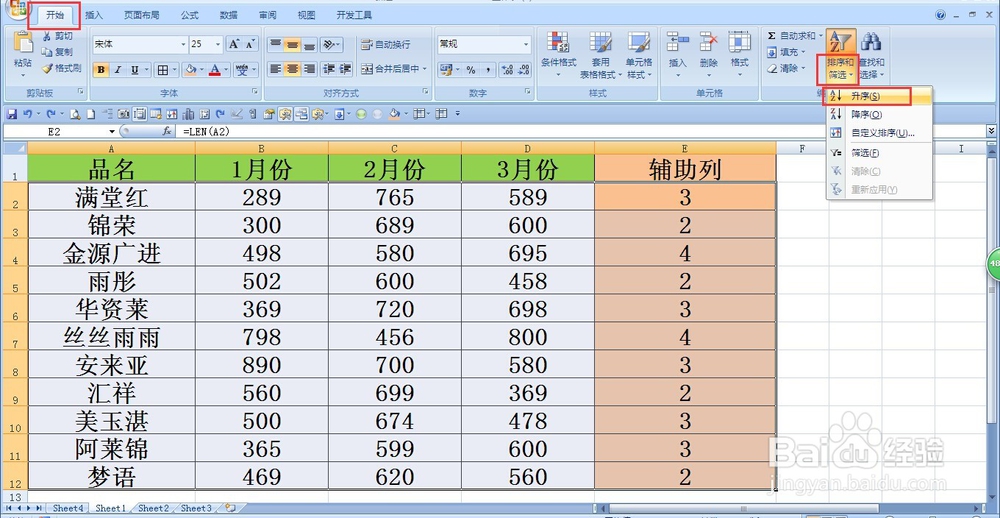Open Cell Styles (单元格样式)
This screenshot has height=518, width=1000.
coord(638,55)
